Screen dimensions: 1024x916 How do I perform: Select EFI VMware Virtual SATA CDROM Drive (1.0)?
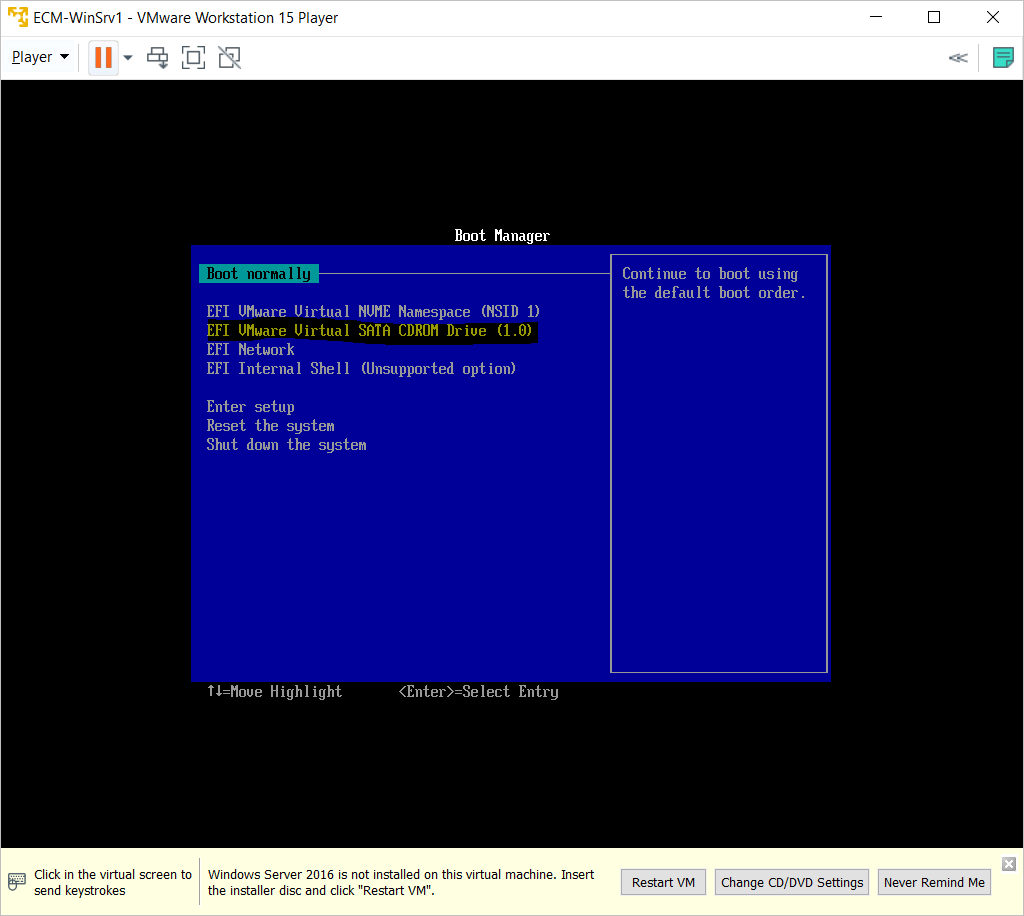370,331
